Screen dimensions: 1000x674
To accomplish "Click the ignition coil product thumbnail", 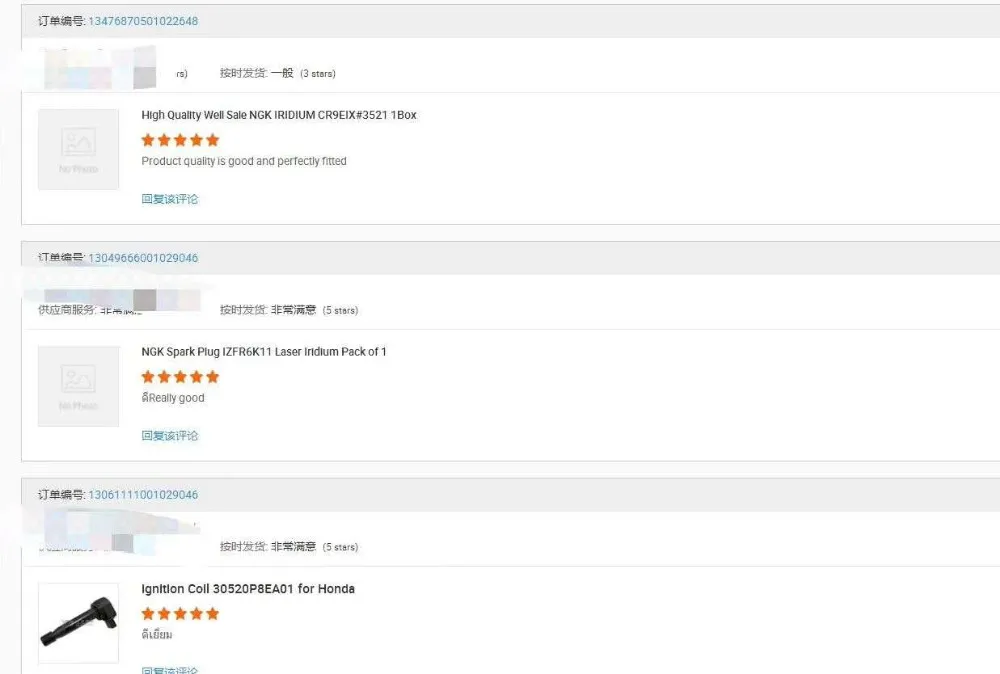I will tap(78, 622).
